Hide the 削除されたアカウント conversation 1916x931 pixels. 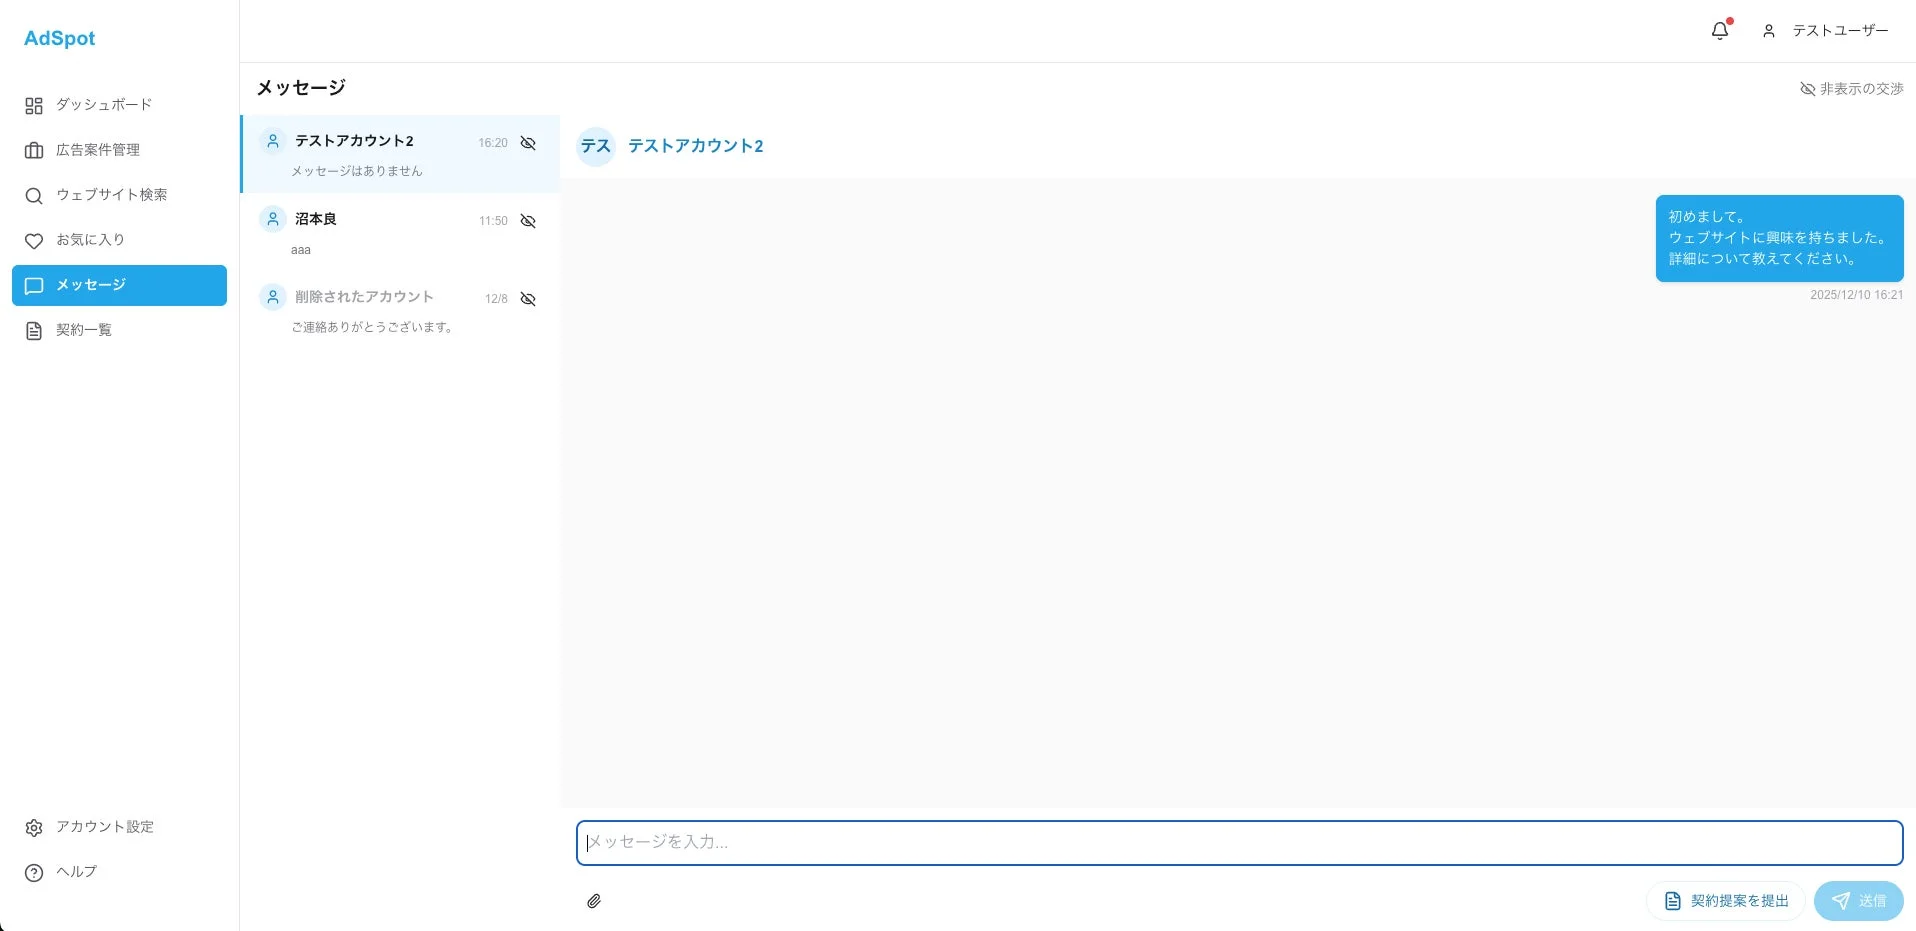pyautogui.click(x=528, y=299)
